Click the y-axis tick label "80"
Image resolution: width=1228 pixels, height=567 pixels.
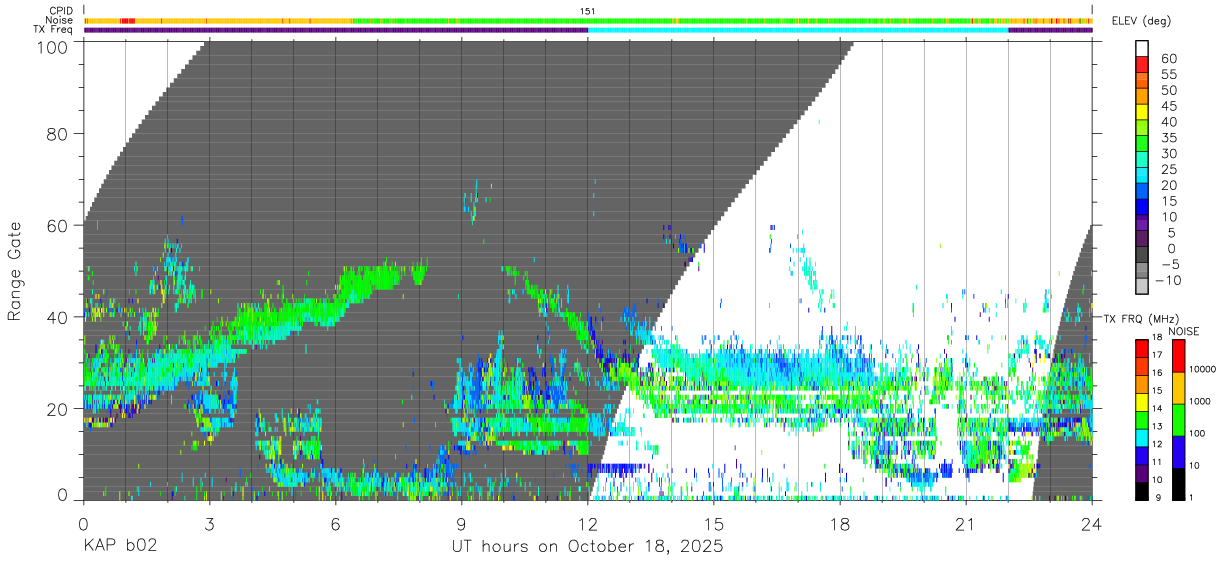click(x=58, y=133)
